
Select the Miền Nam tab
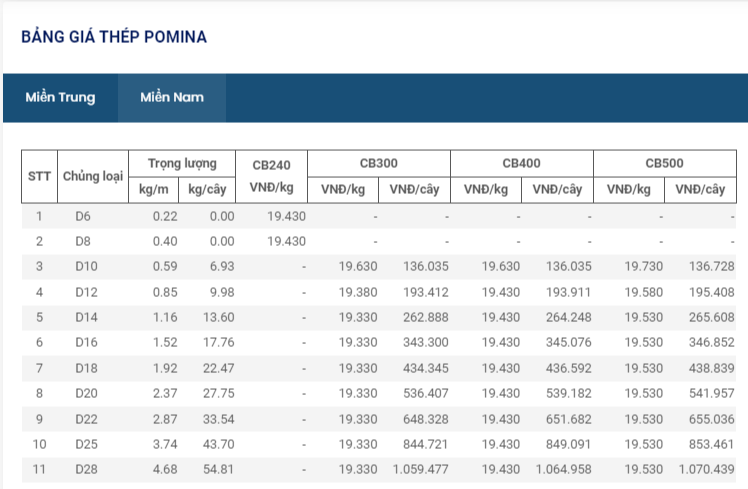coord(172,97)
